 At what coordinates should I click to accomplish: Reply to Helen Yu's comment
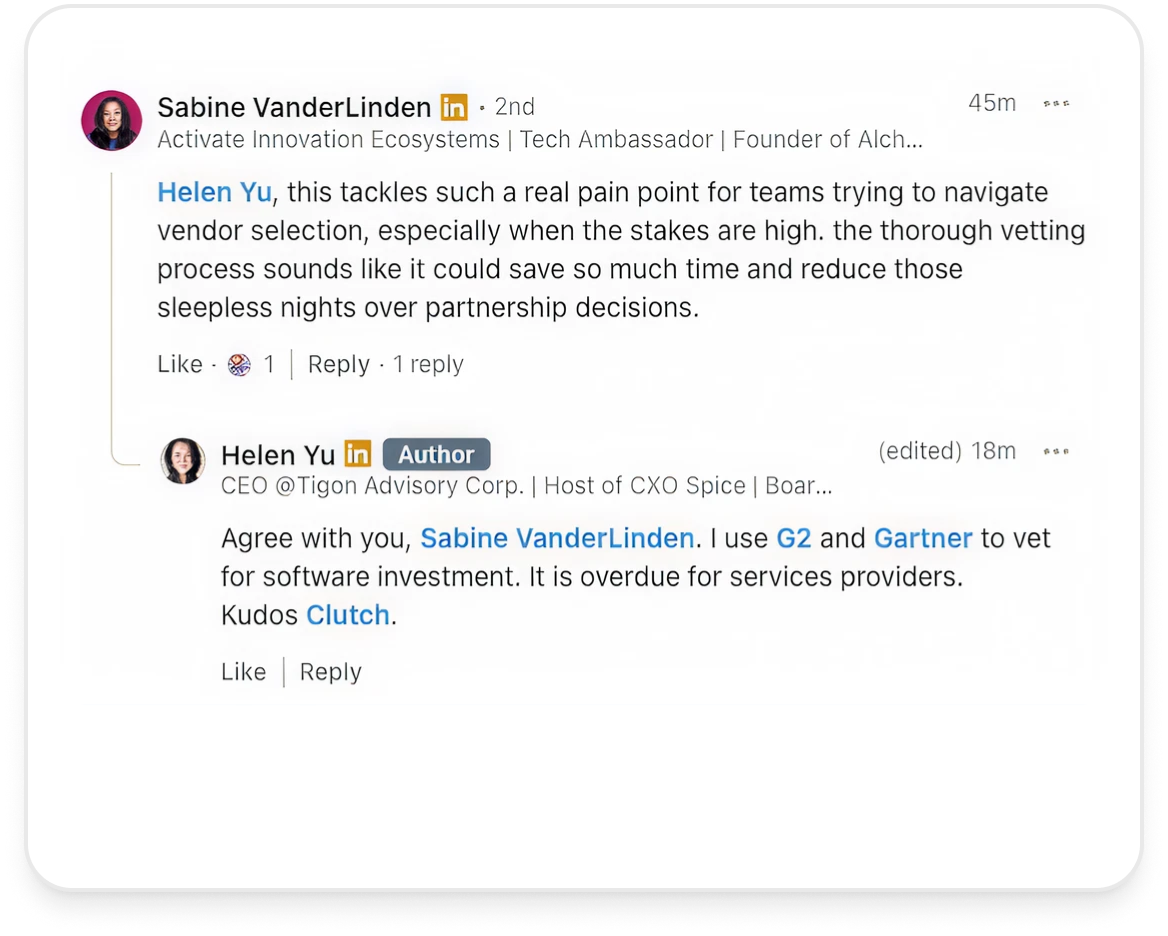pyautogui.click(x=330, y=672)
